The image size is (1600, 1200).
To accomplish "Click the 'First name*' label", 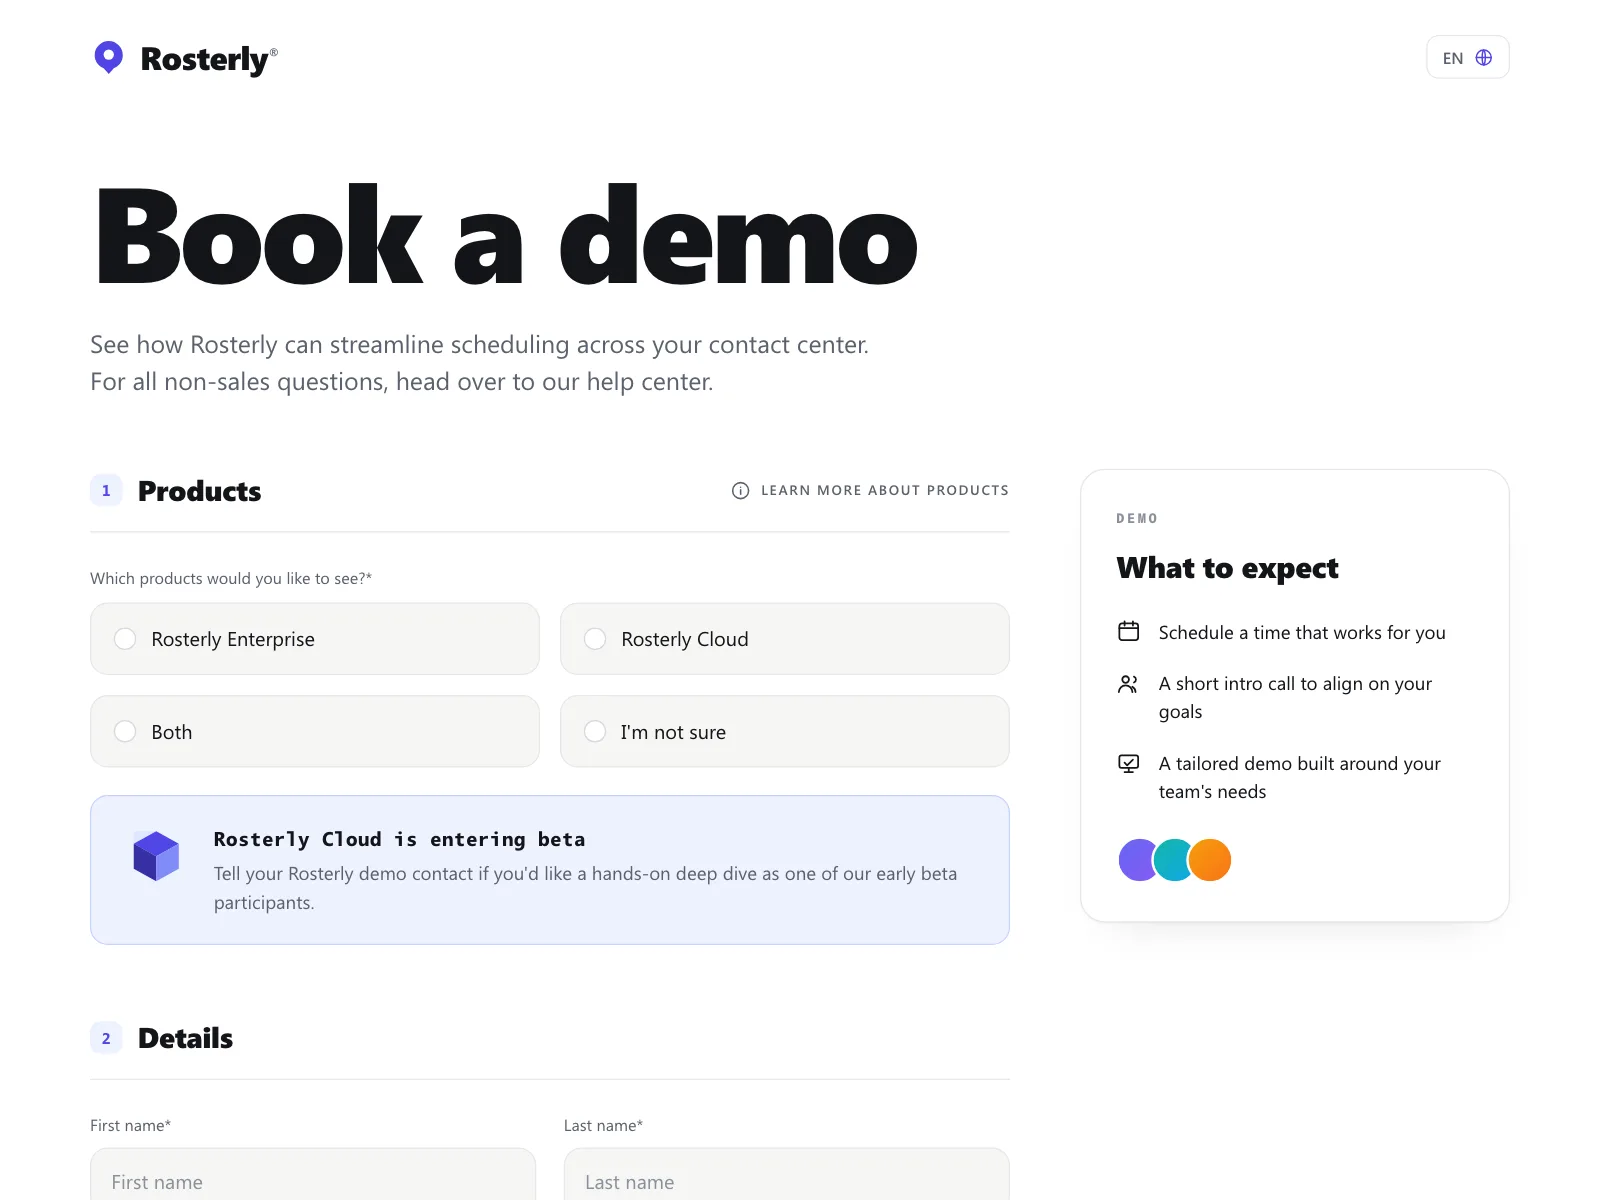I will click(130, 1125).
